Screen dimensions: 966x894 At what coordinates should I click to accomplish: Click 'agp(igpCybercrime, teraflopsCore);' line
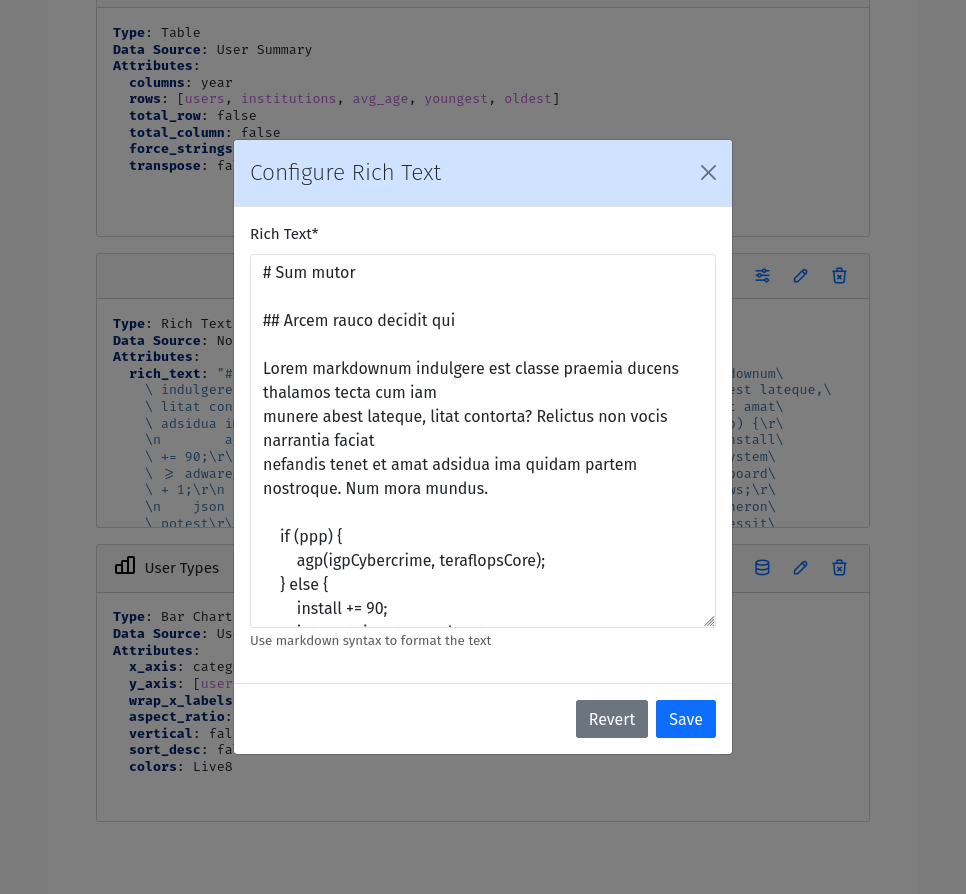(421, 560)
